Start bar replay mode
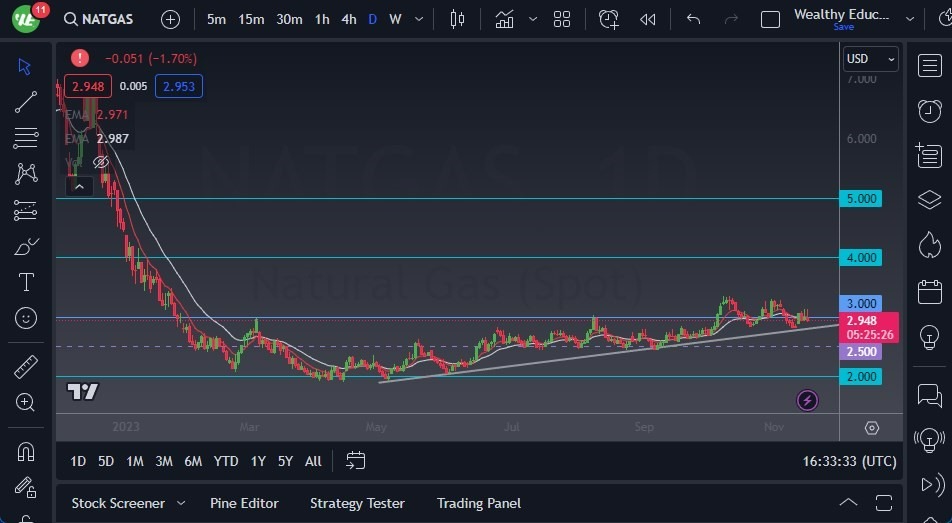Image resolution: width=952 pixels, height=523 pixels. tap(648, 19)
